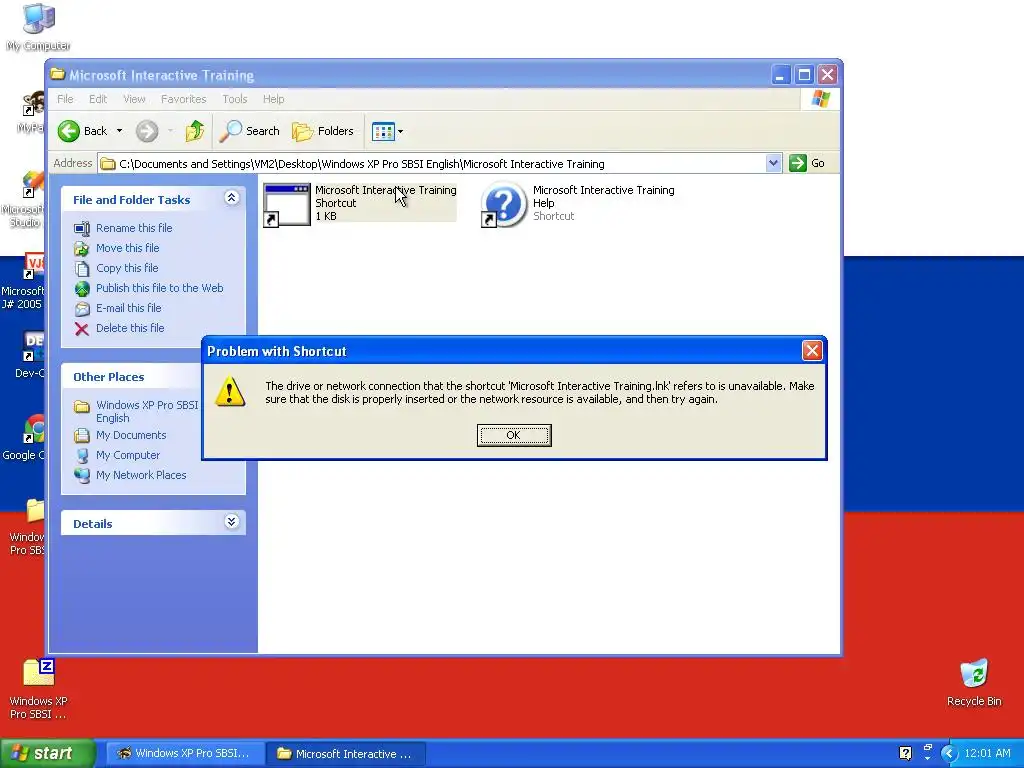
Task: Open the Help menu
Action: point(274,99)
